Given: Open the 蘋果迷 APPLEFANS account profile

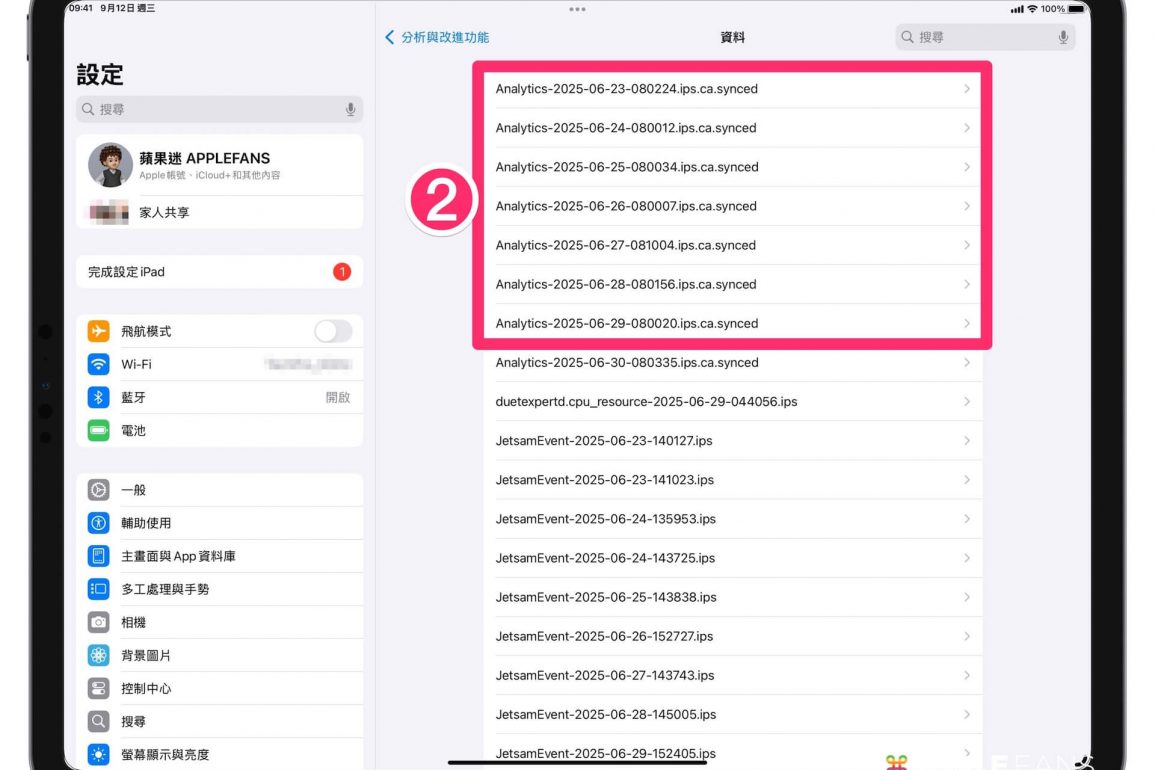Looking at the screenshot, I should point(219,165).
